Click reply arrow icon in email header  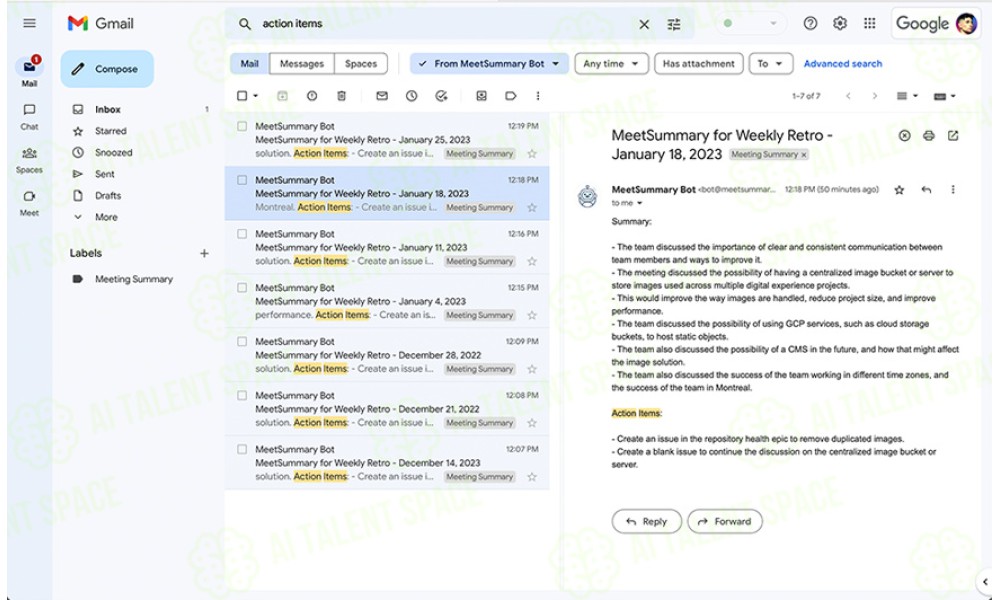[926, 190]
